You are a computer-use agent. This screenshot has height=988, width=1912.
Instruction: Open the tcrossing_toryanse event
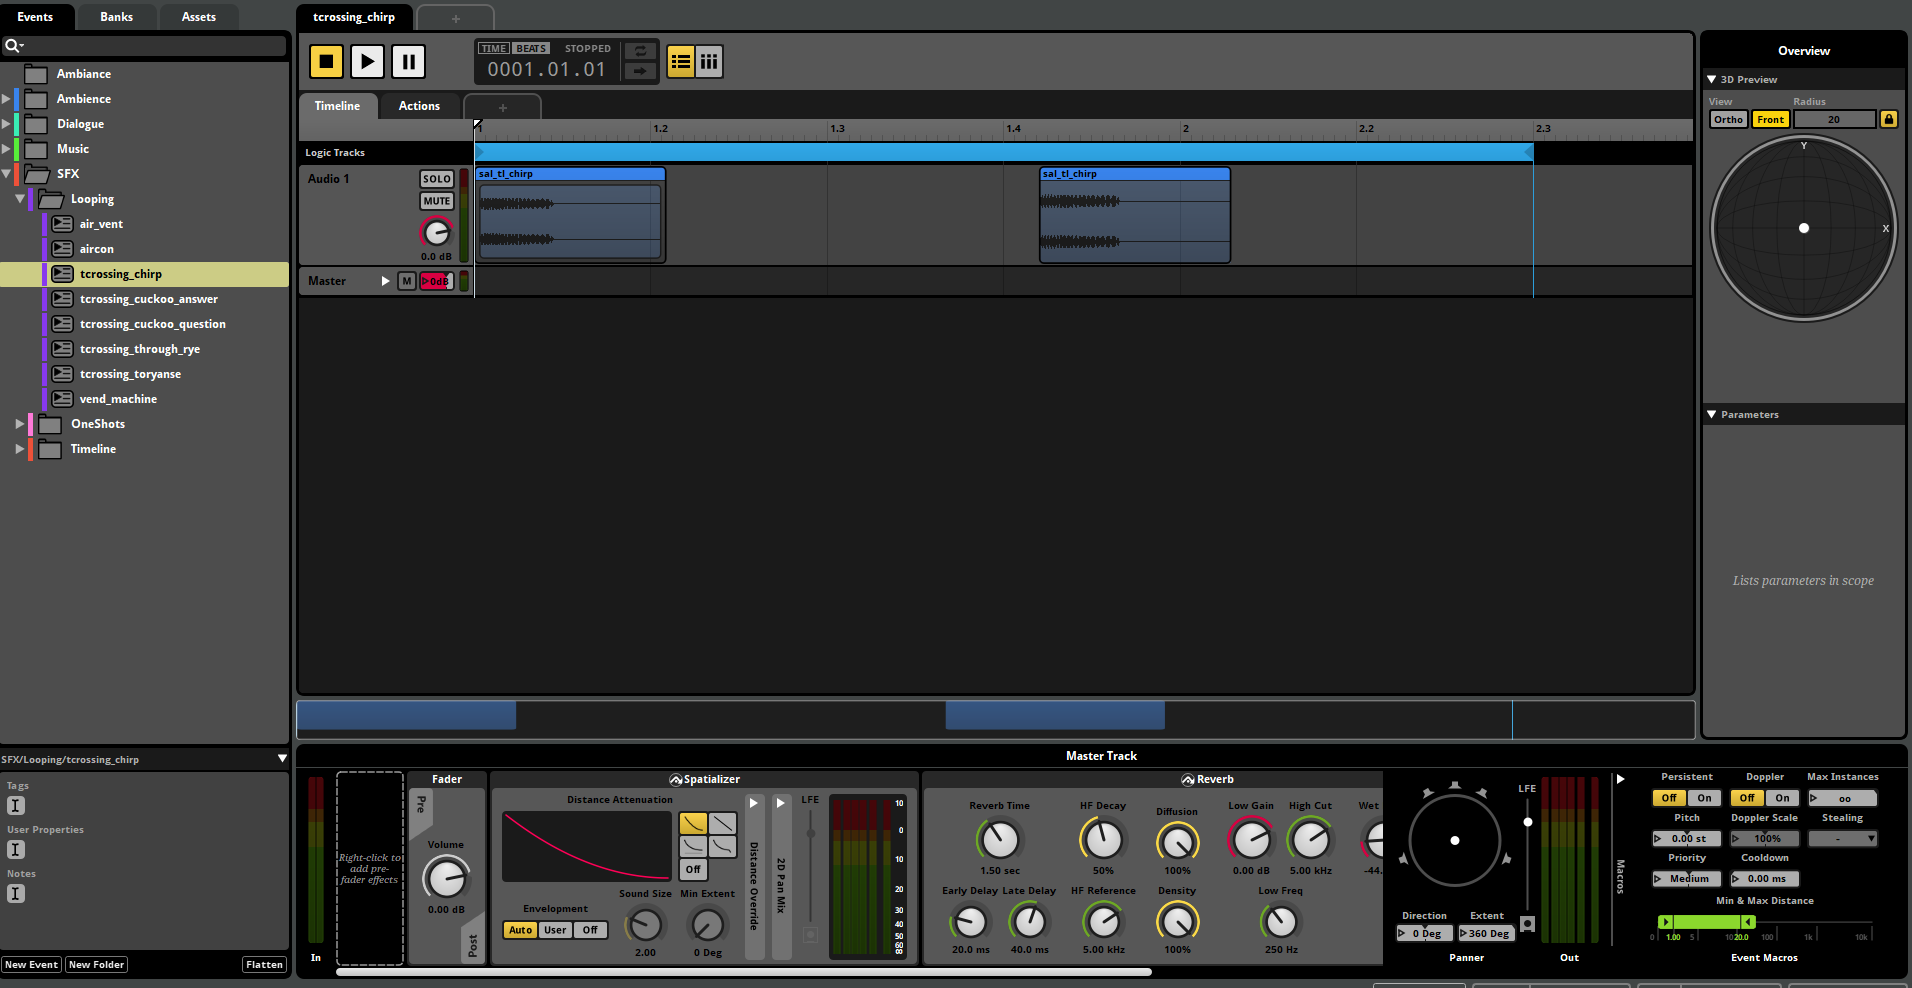pyautogui.click(x=130, y=374)
